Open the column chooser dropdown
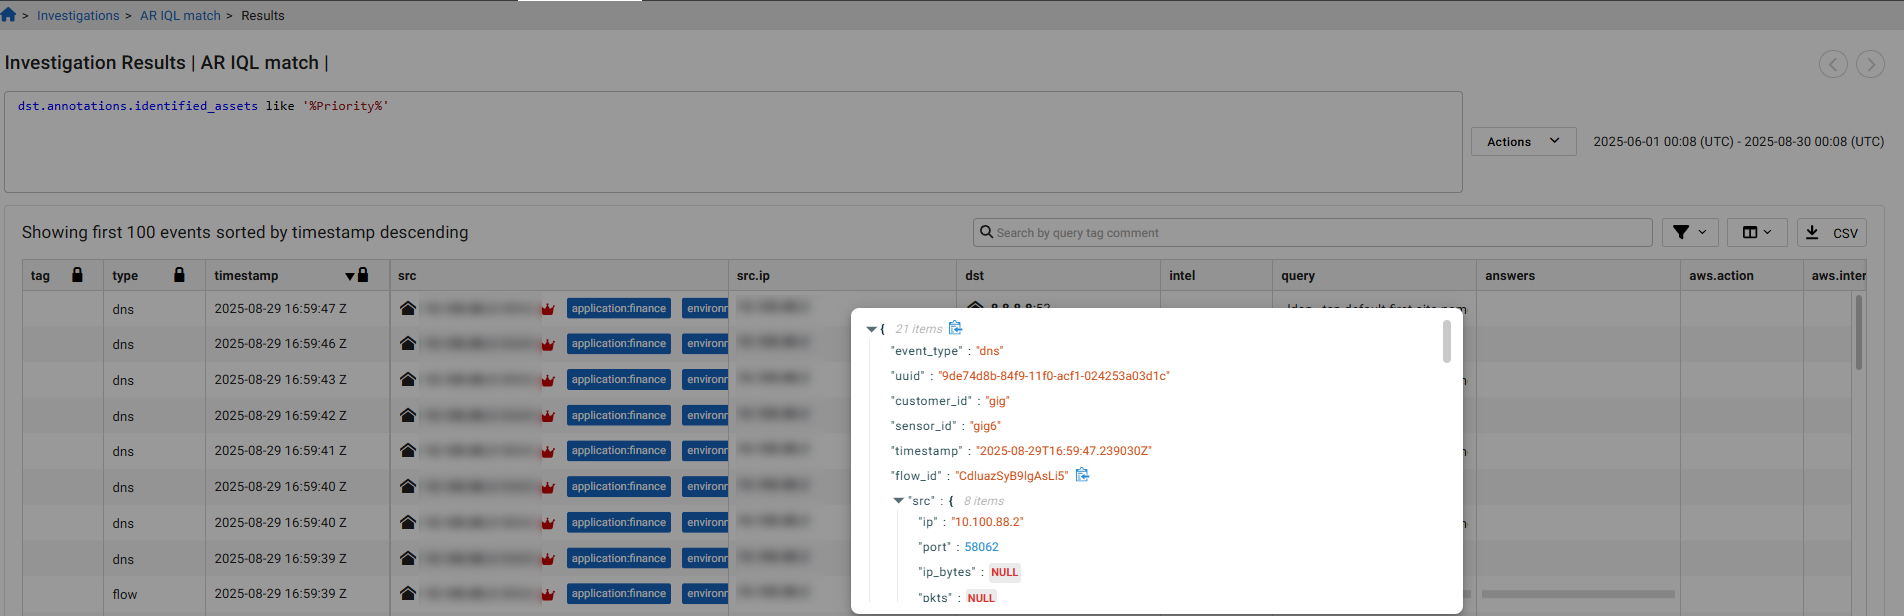Screen dimensions: 1904x616 [1756, 233]
